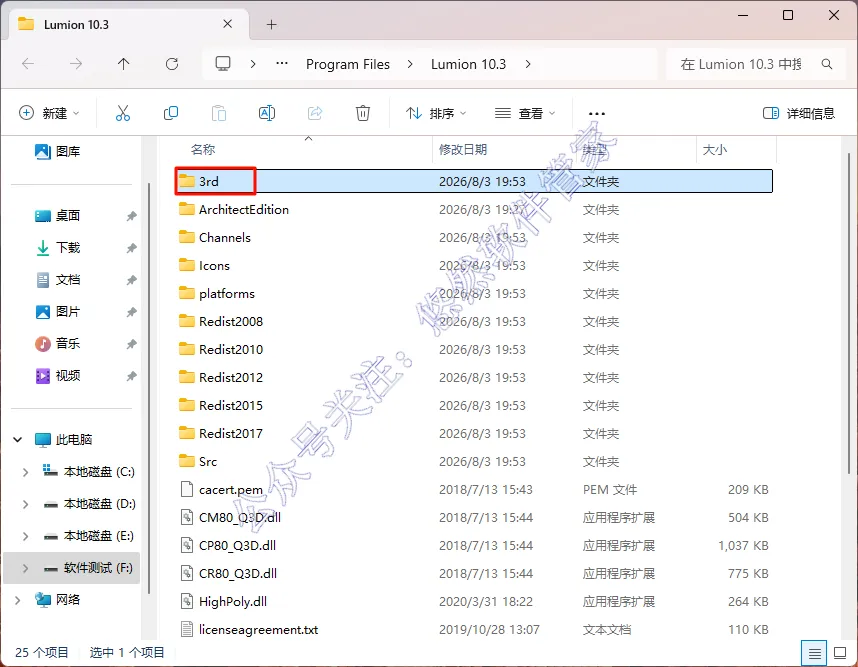858x667 pixels.
Task: Open the three-dot See more toolbar menu
Action: click(x=596, y=114)
